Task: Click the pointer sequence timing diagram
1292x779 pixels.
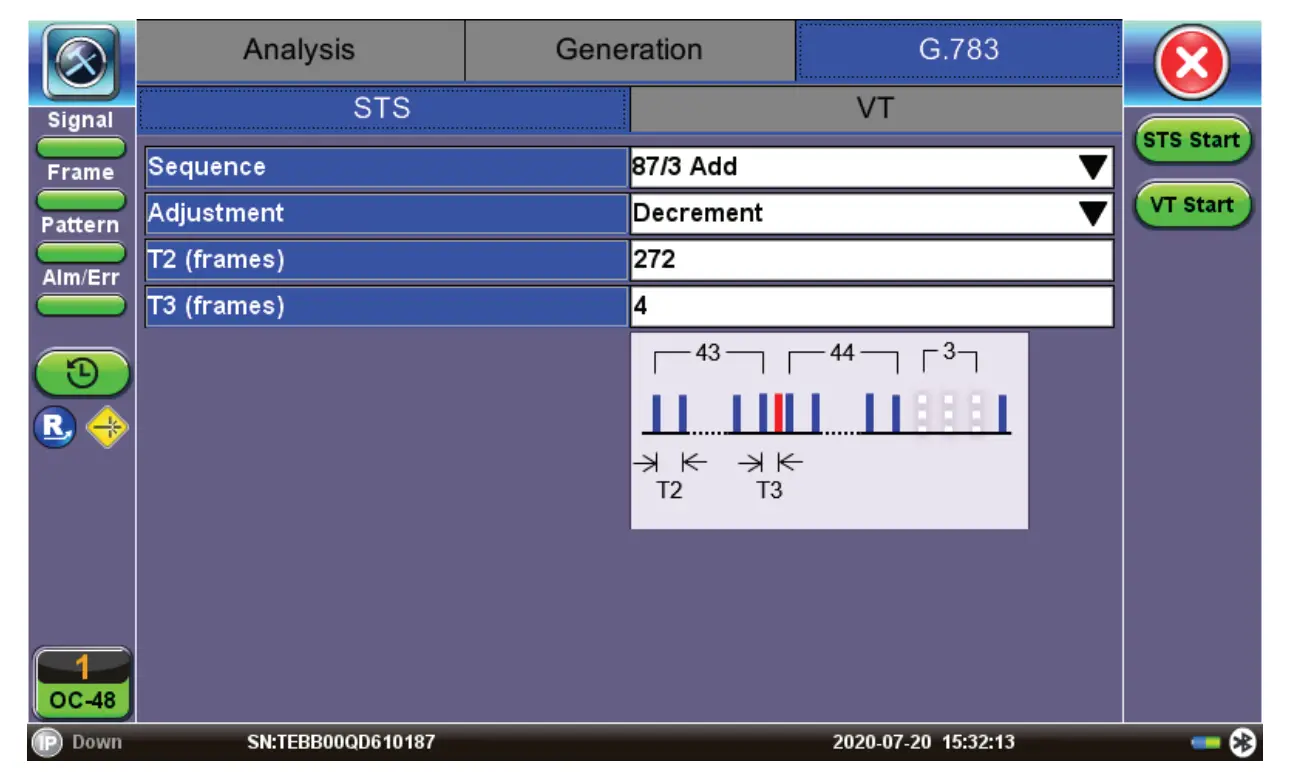Action: [829, 430]
